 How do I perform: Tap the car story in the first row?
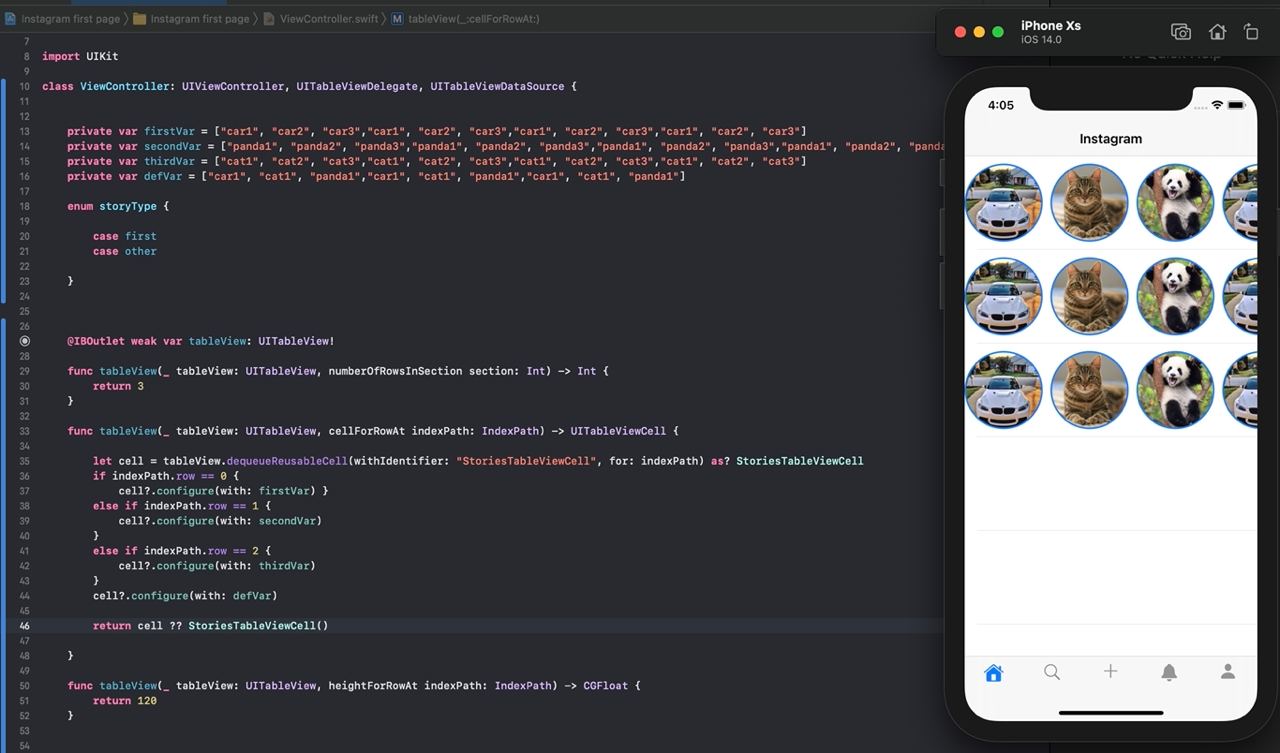pos(1003,203)
